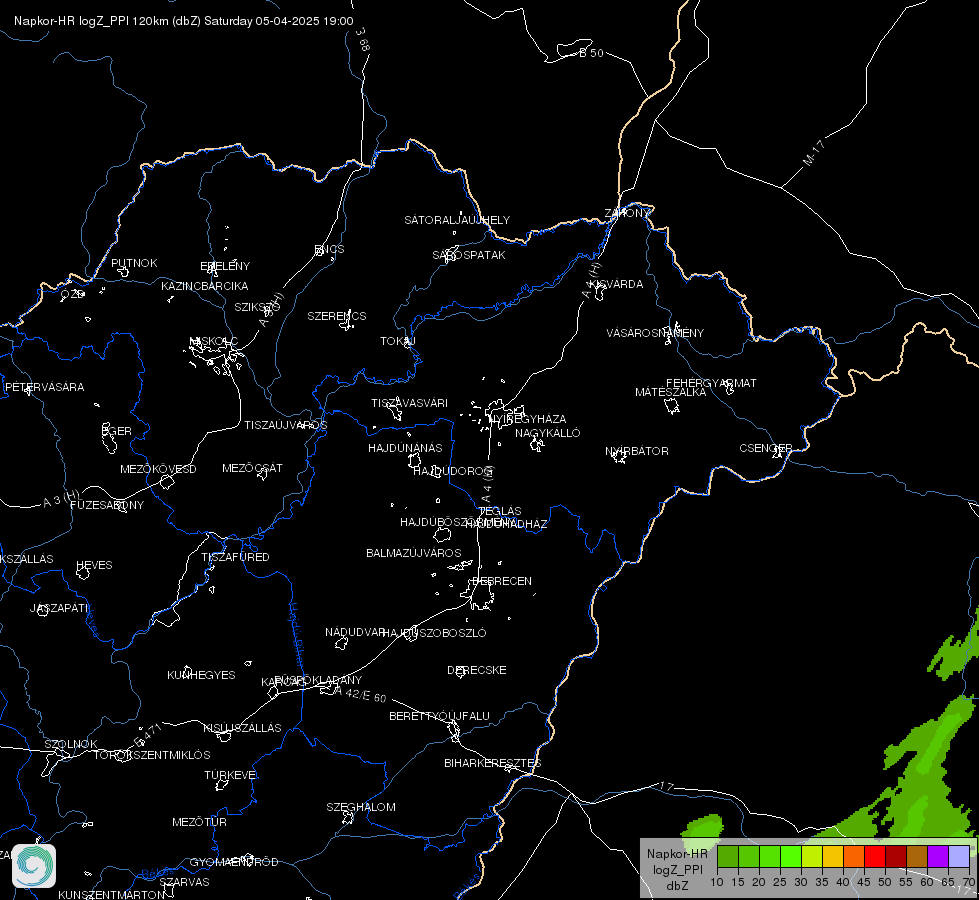Screen dimensions: 979x900
Task: Click the DEBRECEN city label
Action: pyautogui.click(x=501, y=581)
